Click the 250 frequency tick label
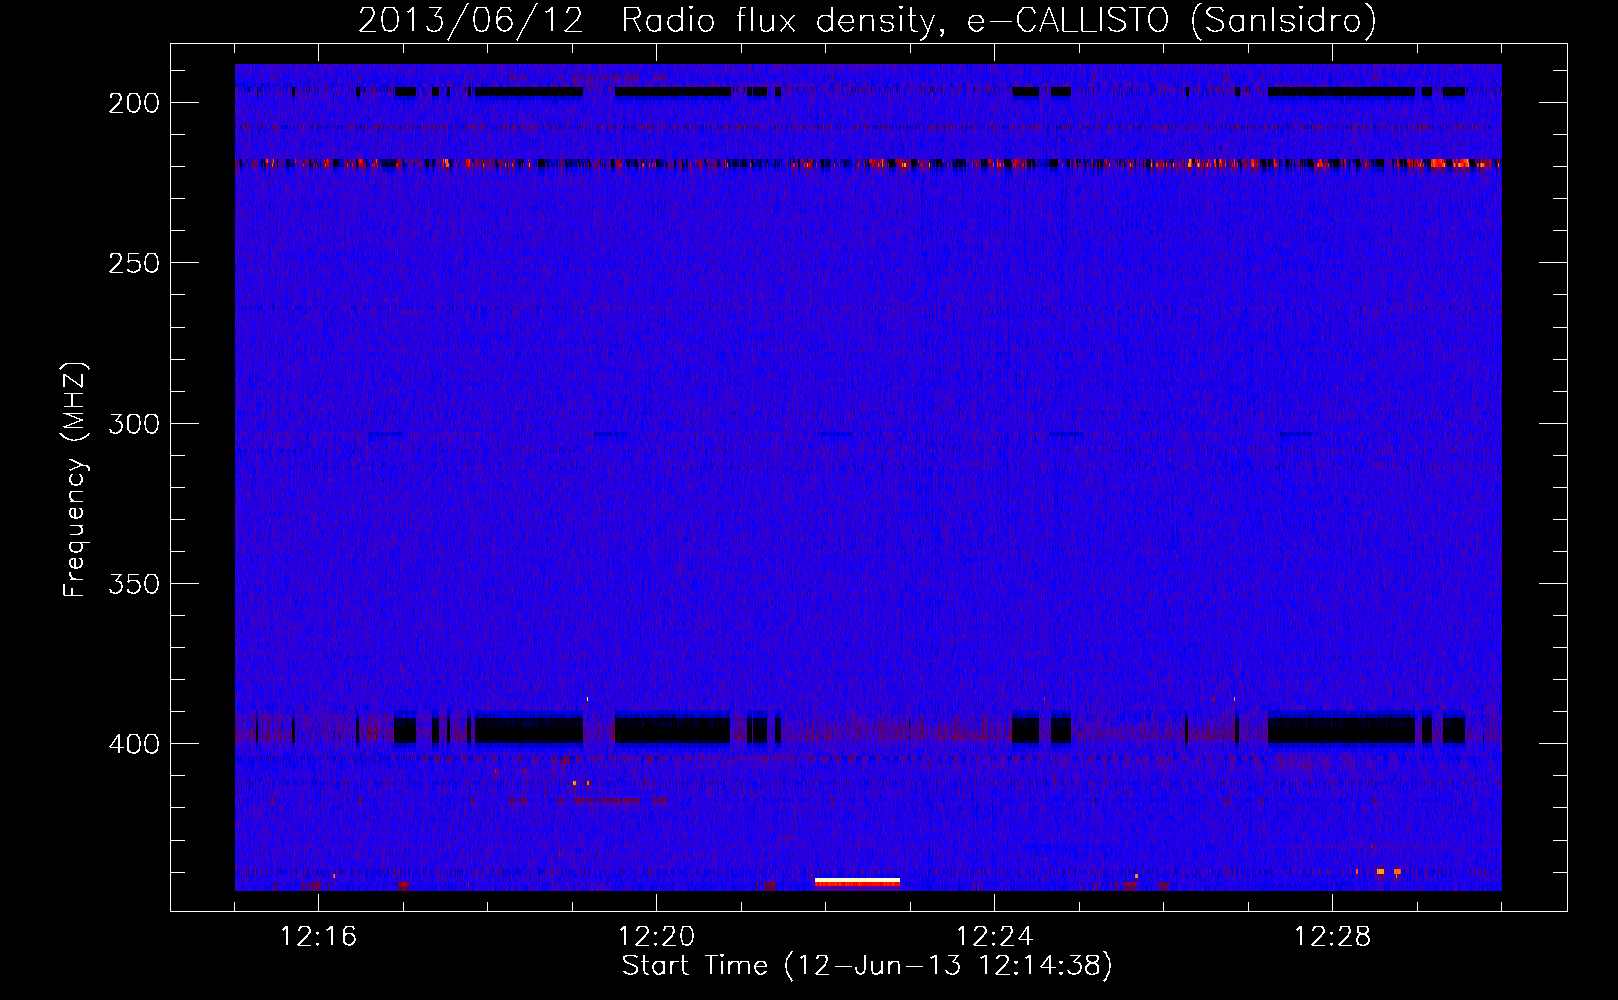Image resolution: width=1618 pixels, height=1000 pixels. (x=134, y=263)
